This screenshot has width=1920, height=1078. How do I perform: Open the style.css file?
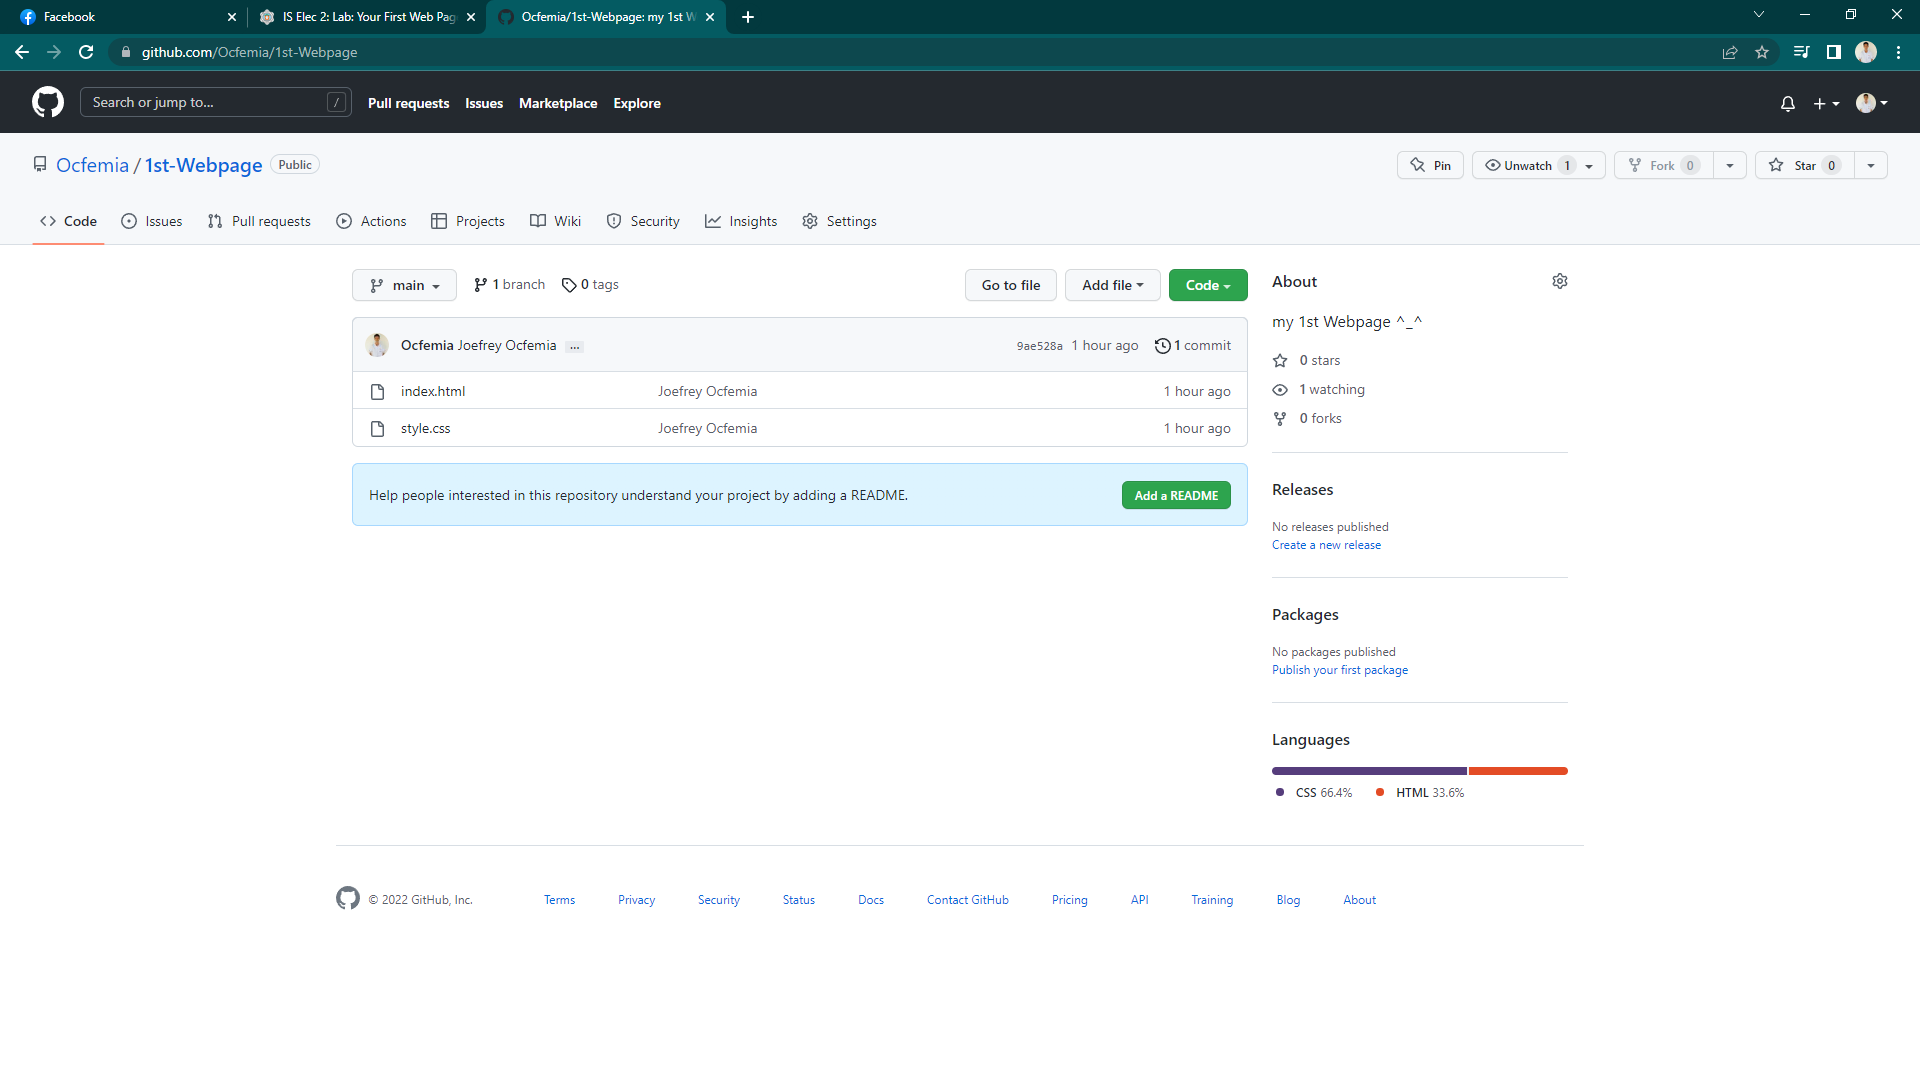coord(426,428)
